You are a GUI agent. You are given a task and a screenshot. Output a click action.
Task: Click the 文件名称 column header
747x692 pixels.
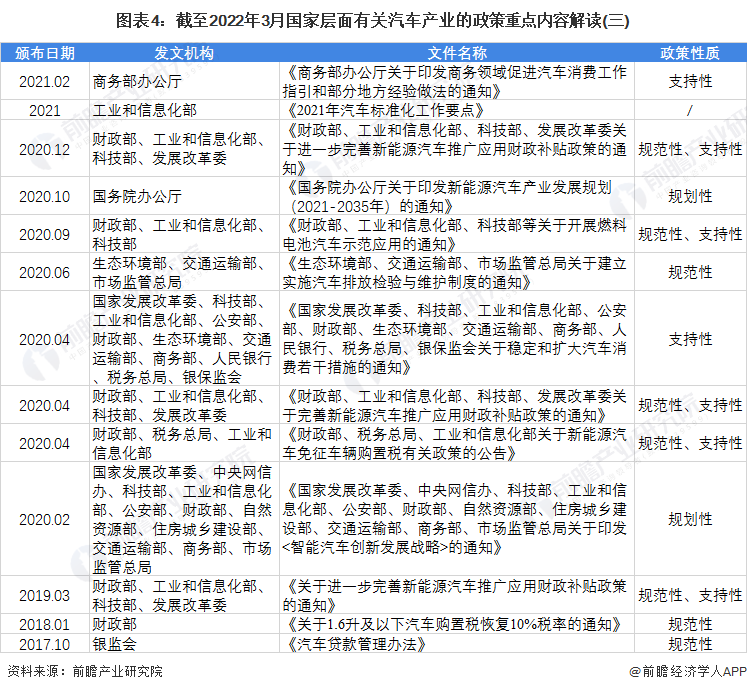point(457,52)
